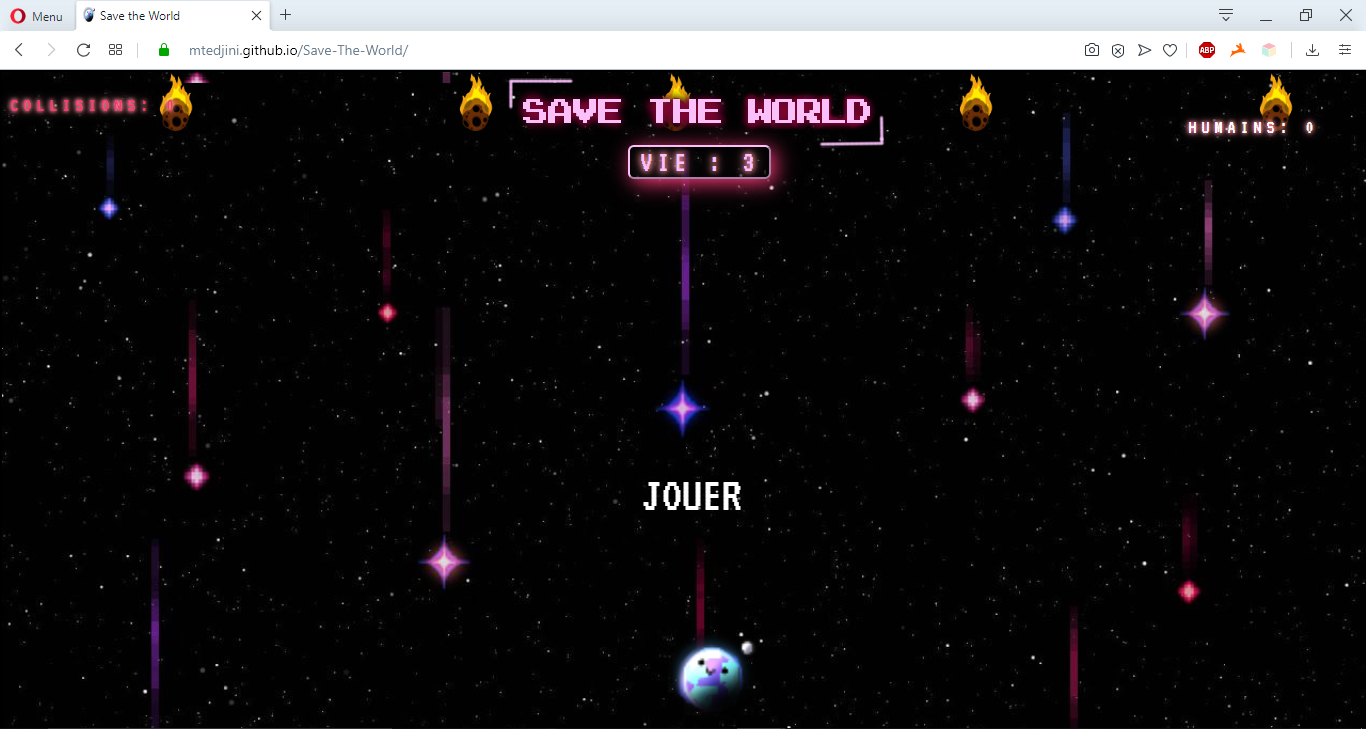The width and height of the screenshot is (1366, 729).
Task: Open the Adblock Plus ABP extension
Action: point(1207,50)
